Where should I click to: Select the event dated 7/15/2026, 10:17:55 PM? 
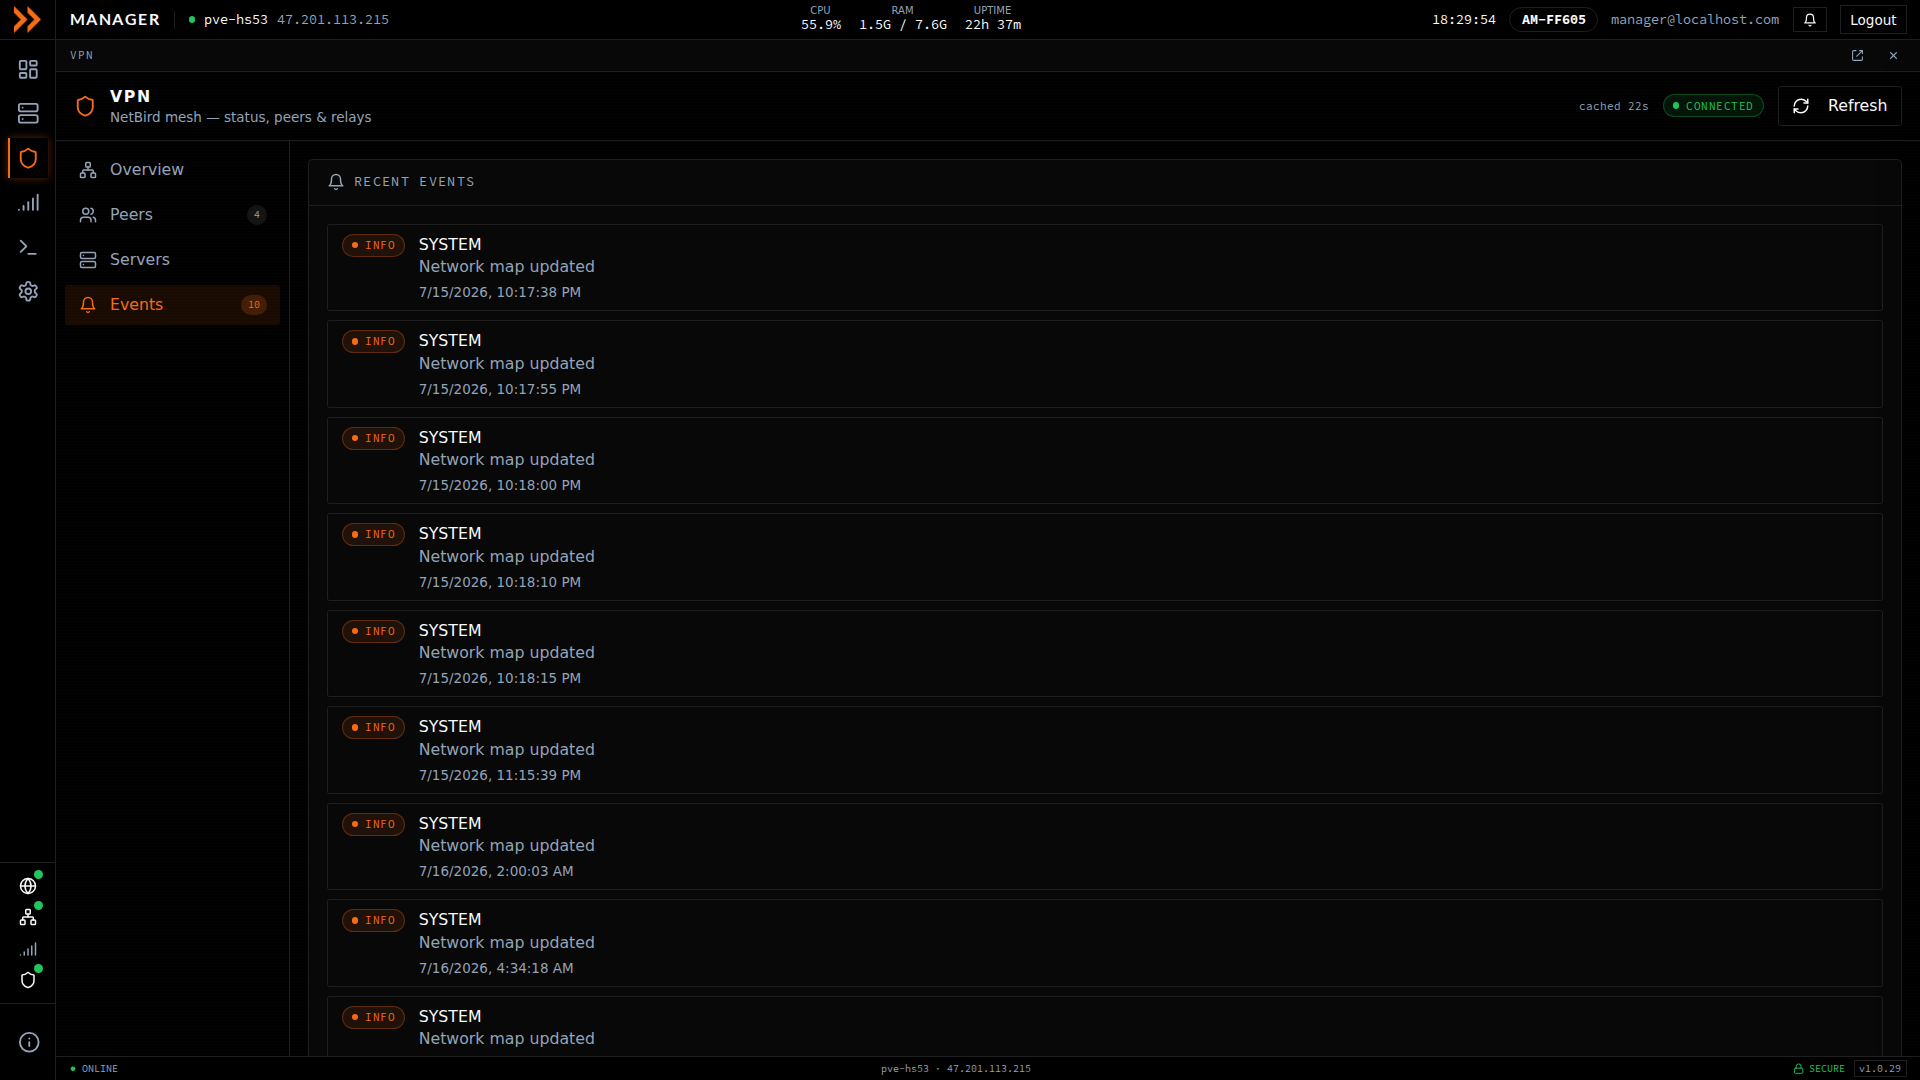click(1104, 364)
